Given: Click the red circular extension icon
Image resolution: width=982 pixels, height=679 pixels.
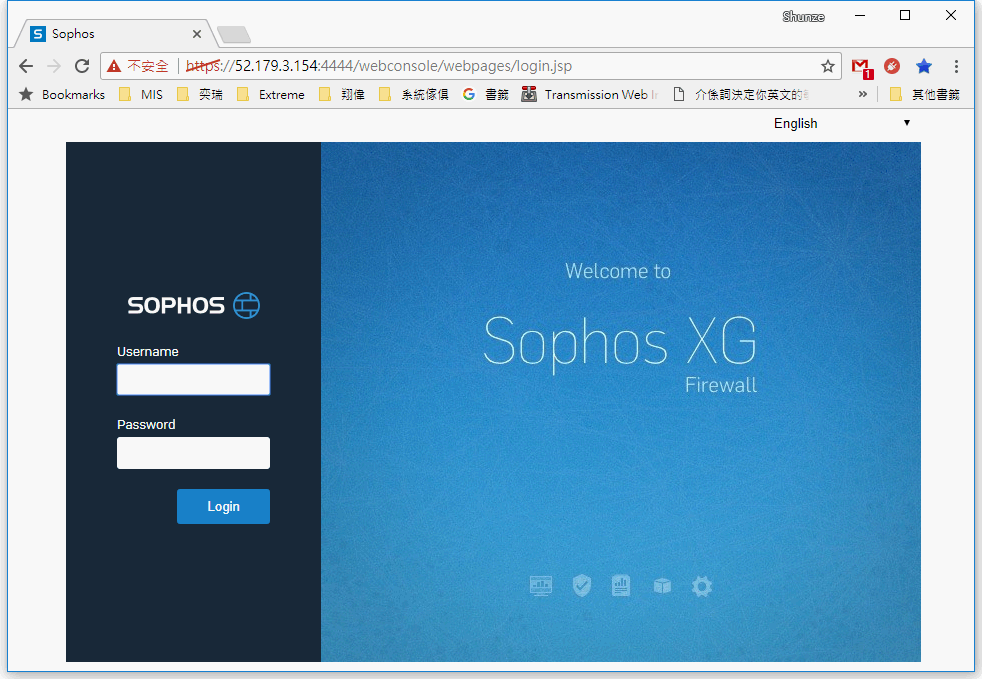Looking at the screenshot, I should coord(892,66).
